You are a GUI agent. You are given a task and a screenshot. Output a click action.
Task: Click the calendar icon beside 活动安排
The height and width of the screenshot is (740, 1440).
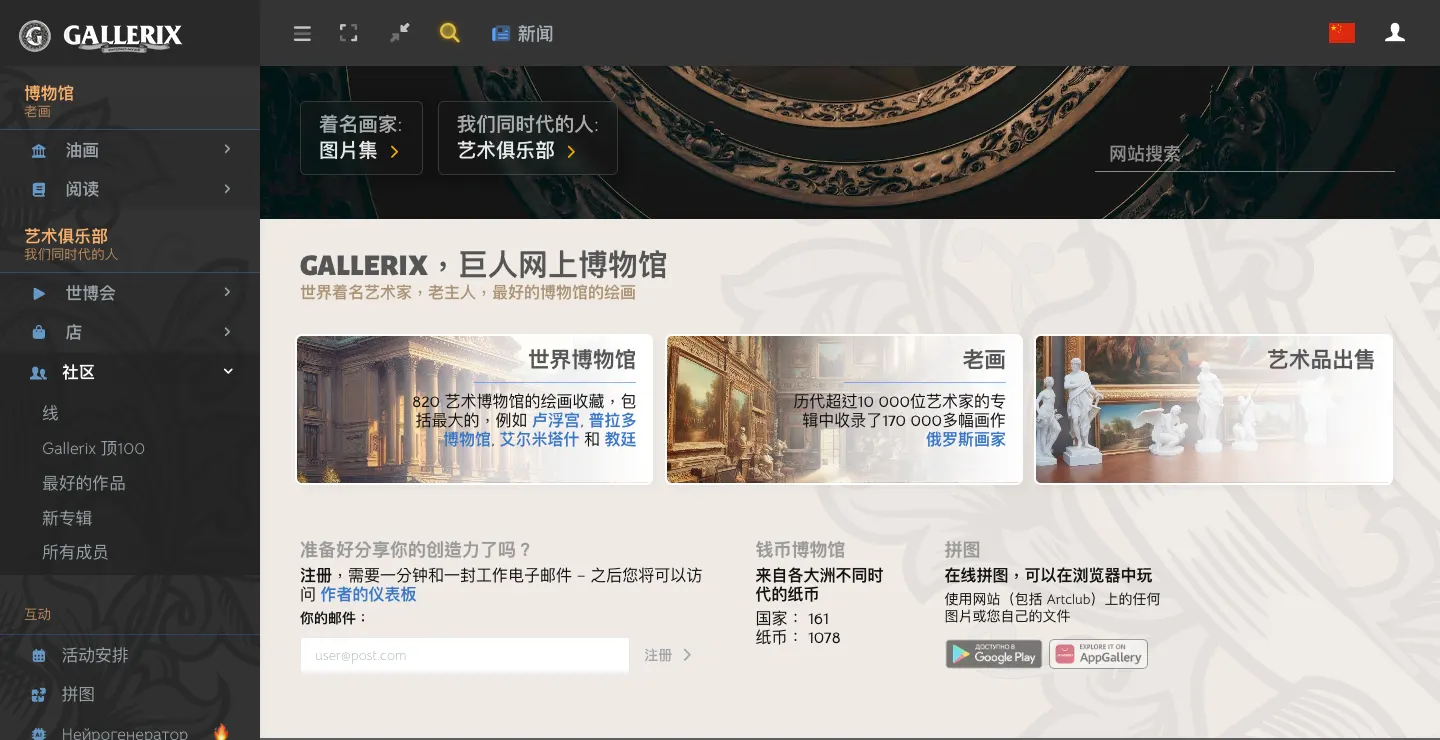tap(39, 656)
